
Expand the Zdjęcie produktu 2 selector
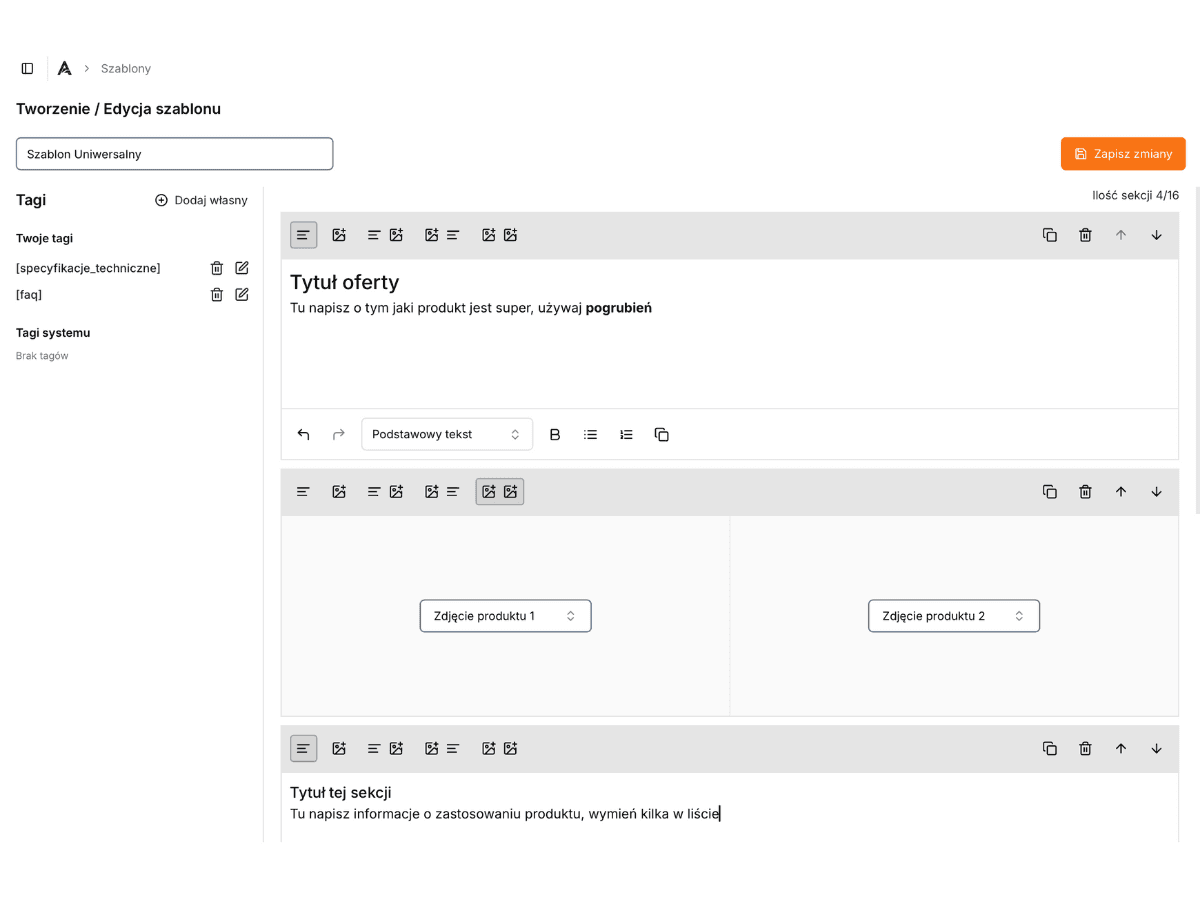[953, 616]
